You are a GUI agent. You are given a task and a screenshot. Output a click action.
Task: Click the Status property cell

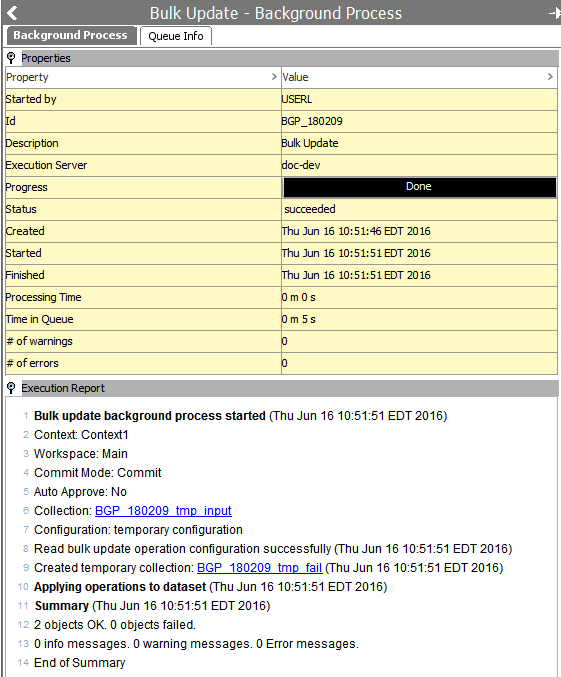[143, 209]
